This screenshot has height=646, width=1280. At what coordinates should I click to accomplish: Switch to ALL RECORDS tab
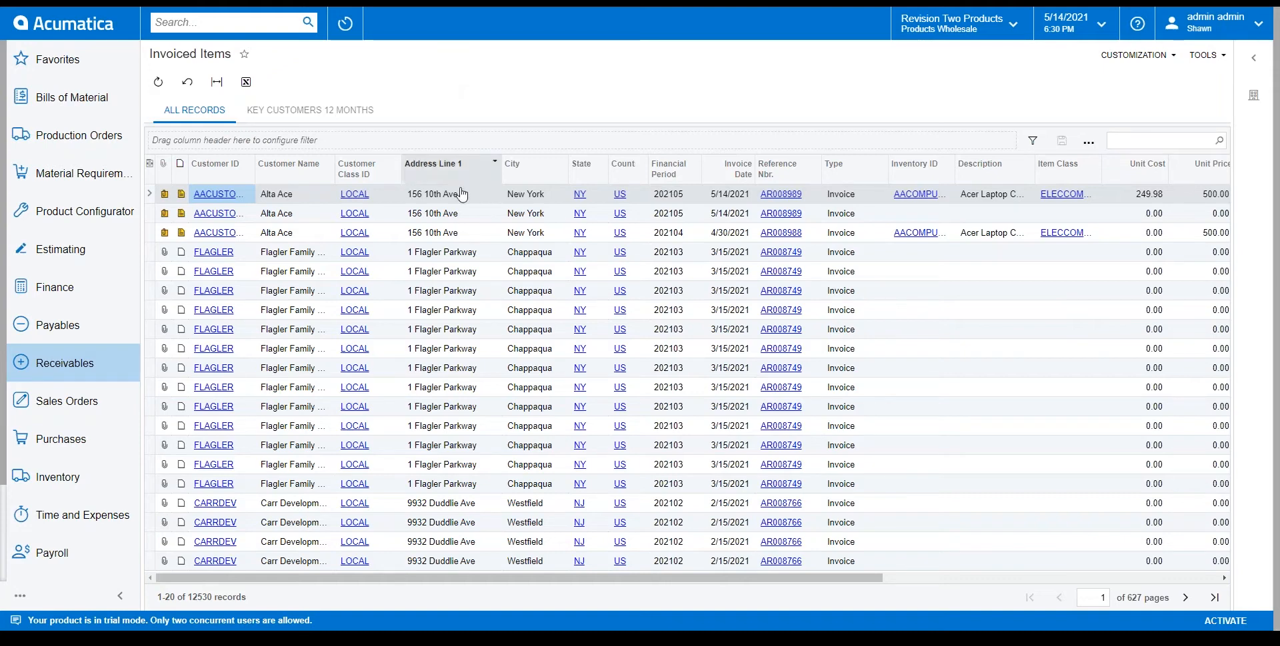(194, 110)
